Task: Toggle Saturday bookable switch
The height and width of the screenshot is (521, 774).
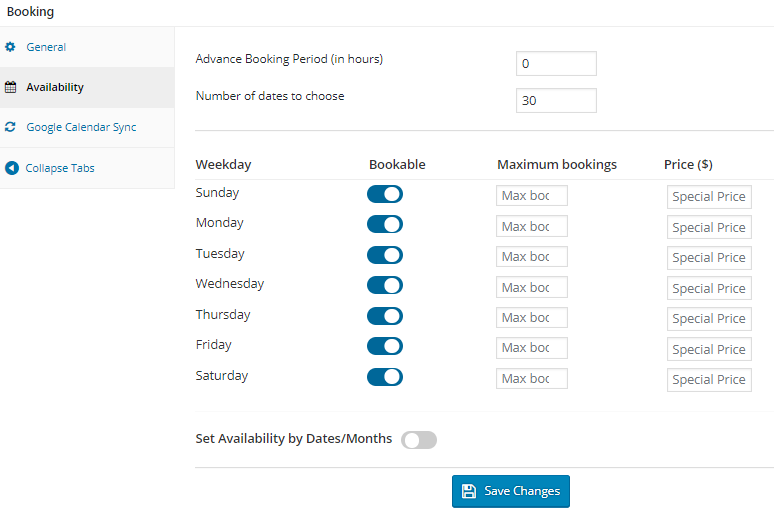Action: pyautogui.click(x=385, y=377)
